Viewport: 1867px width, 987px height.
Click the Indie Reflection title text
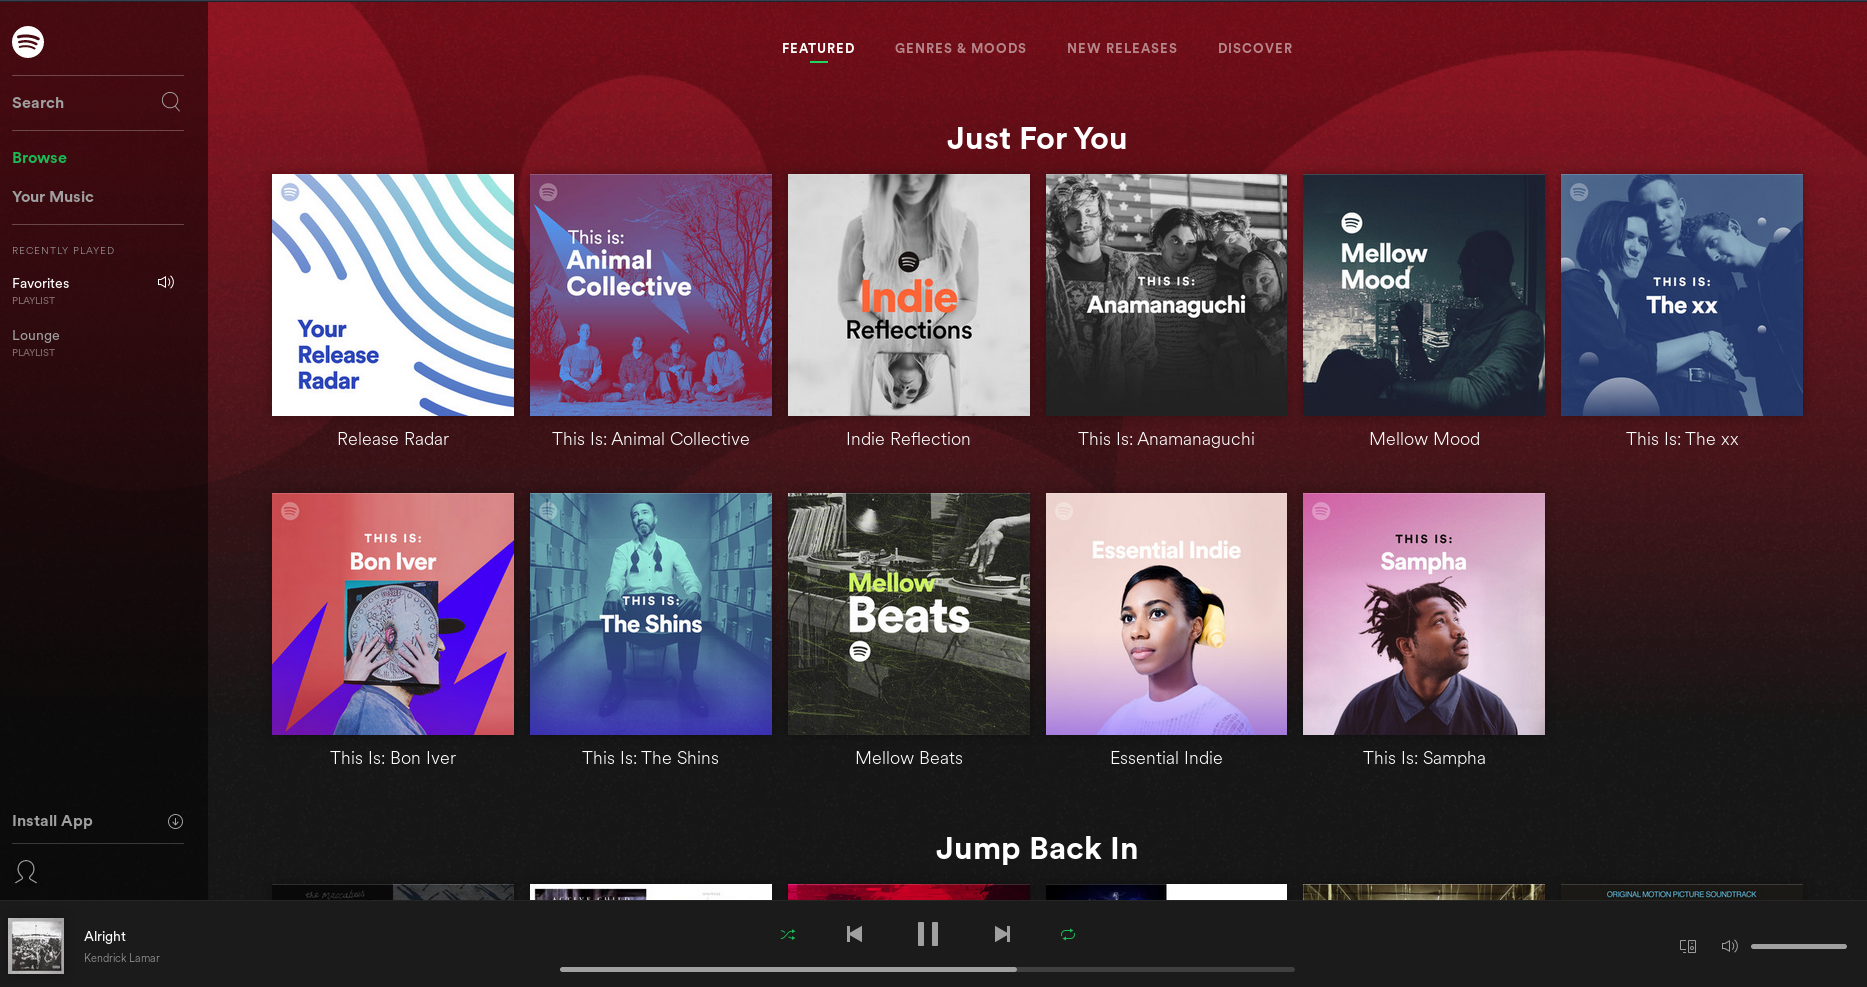pos(908,439)
